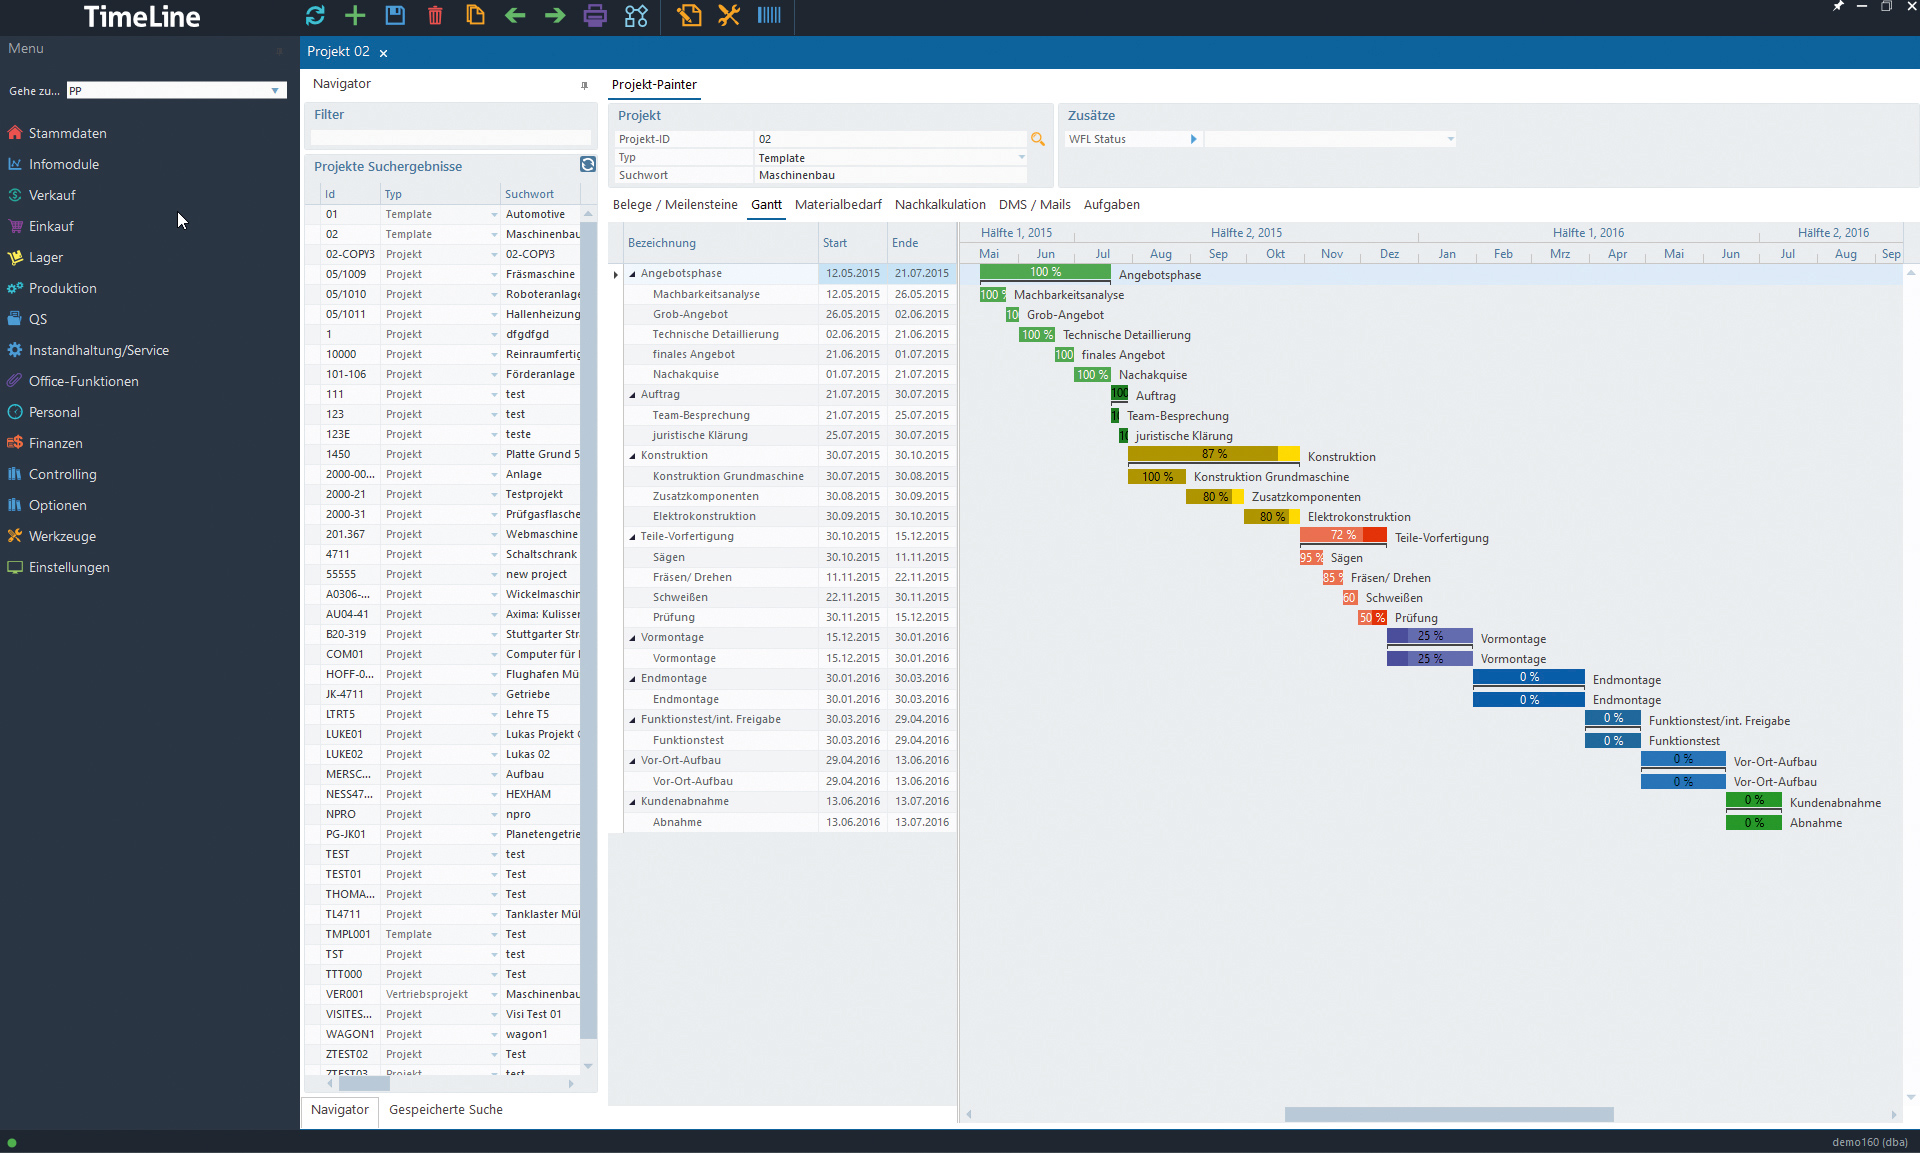Click the green plus add icon
Viewport: 1920px width, 1153px height.
pos(355,15)
